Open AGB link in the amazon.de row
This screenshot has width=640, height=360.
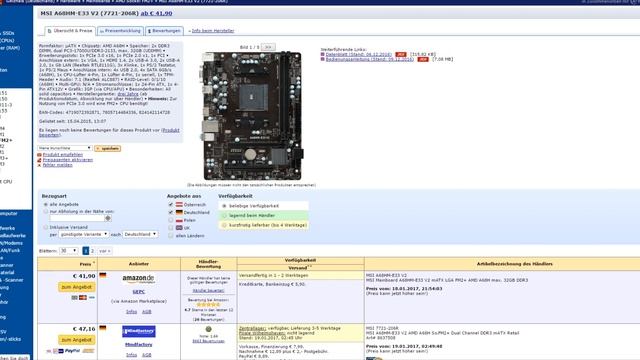click(x=147, y=311)
